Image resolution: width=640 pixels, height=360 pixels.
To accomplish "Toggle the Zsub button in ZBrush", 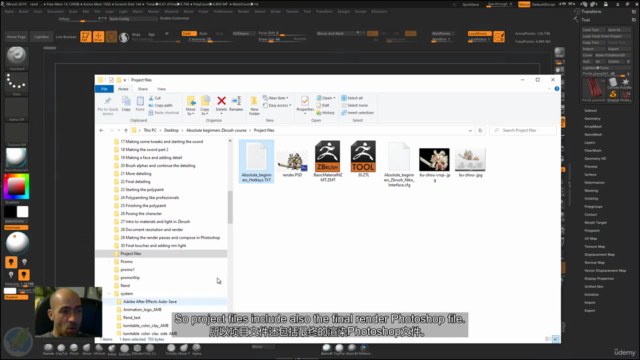I will pyautogui.click(x=203, y=33).
